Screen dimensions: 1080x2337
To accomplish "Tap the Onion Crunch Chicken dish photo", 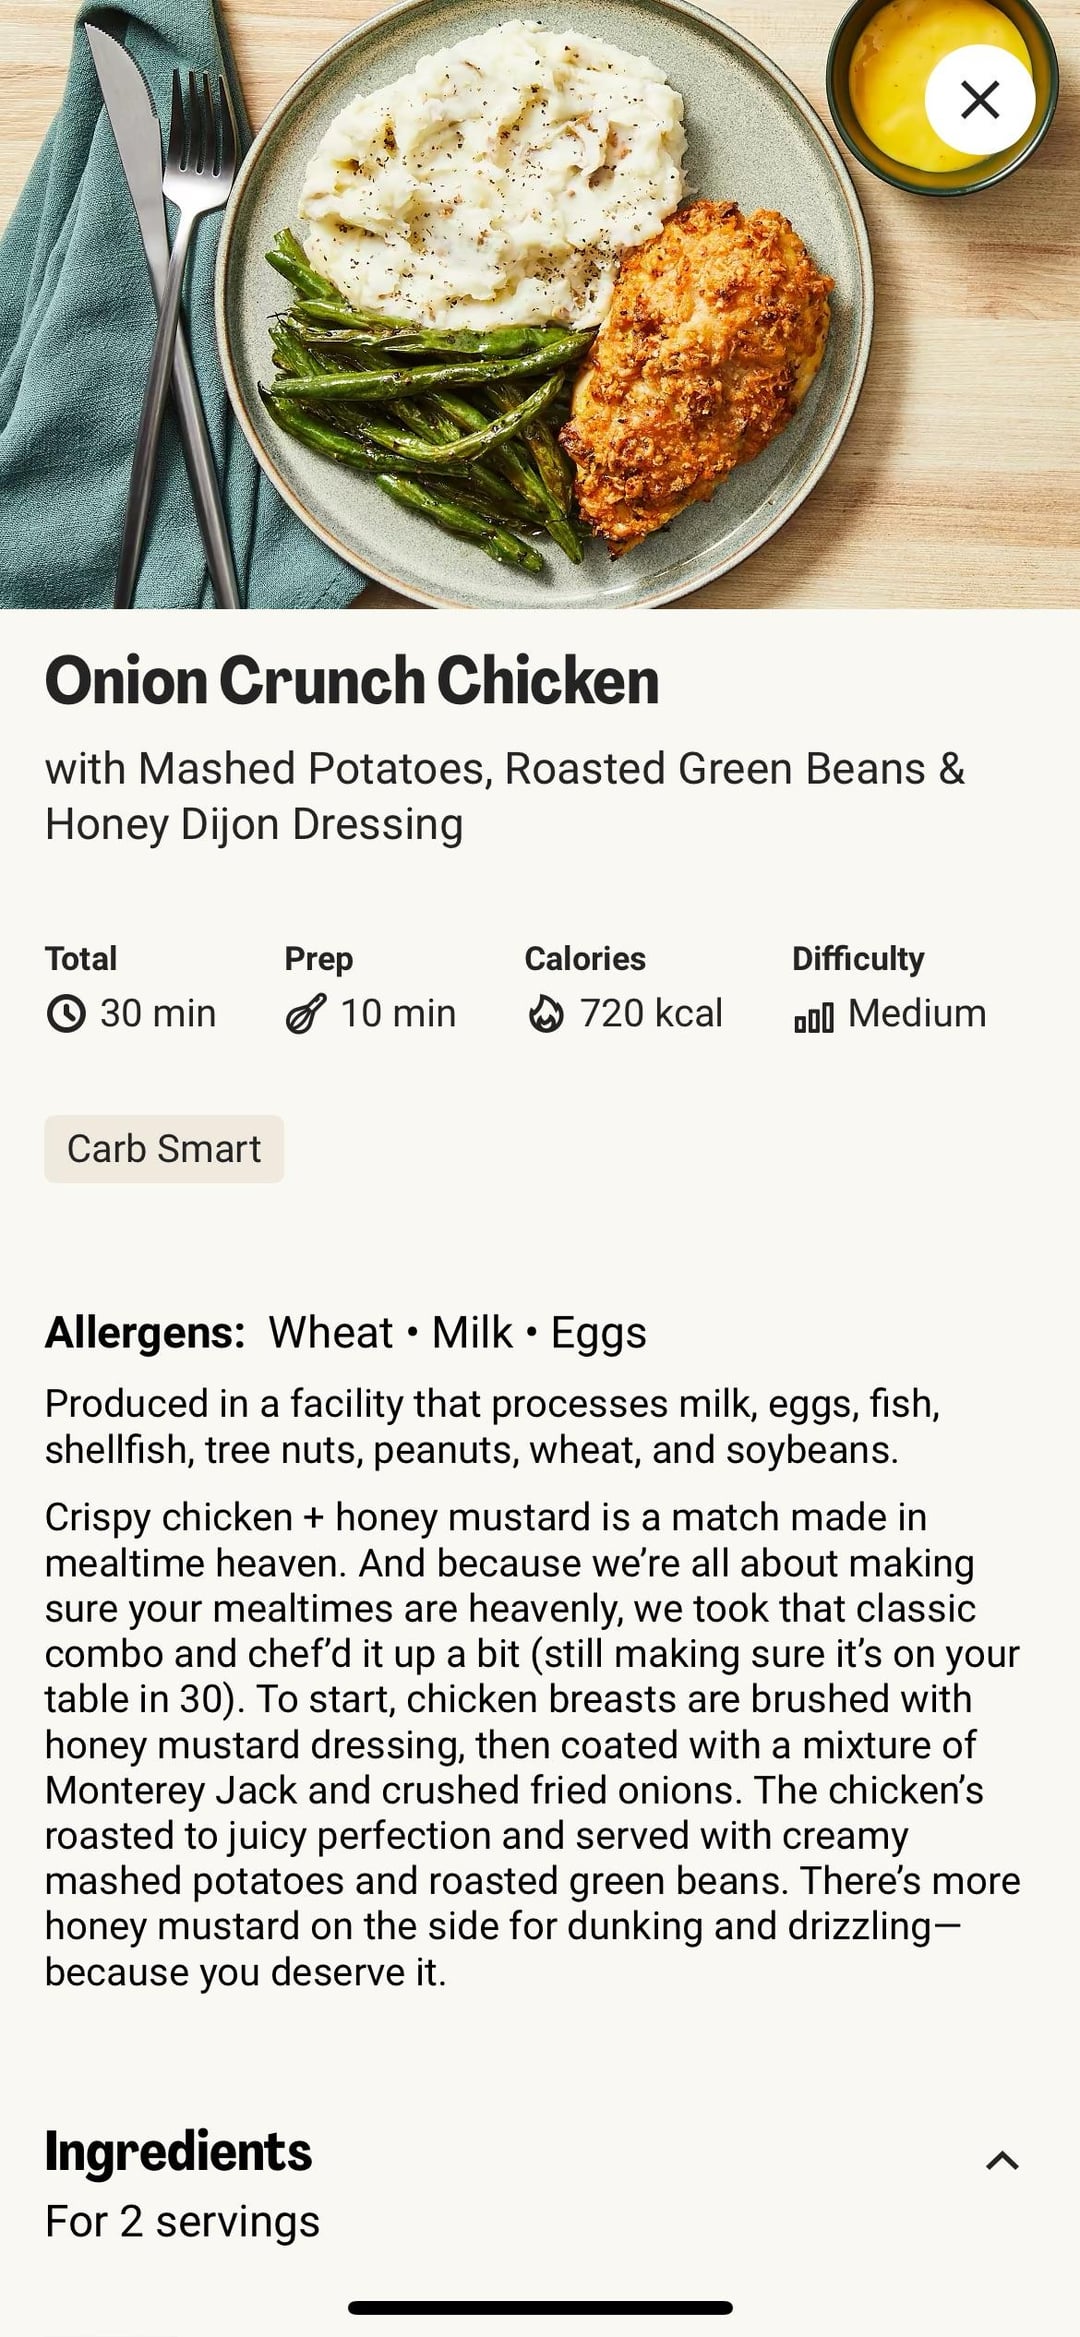I will [540, 300].
